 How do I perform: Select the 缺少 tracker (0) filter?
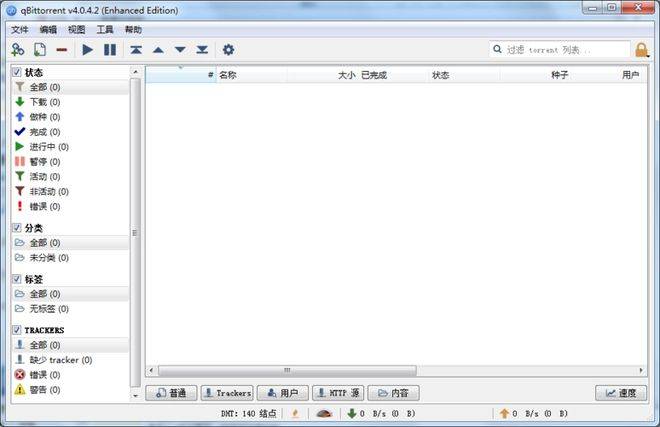(x=70, y=360)
